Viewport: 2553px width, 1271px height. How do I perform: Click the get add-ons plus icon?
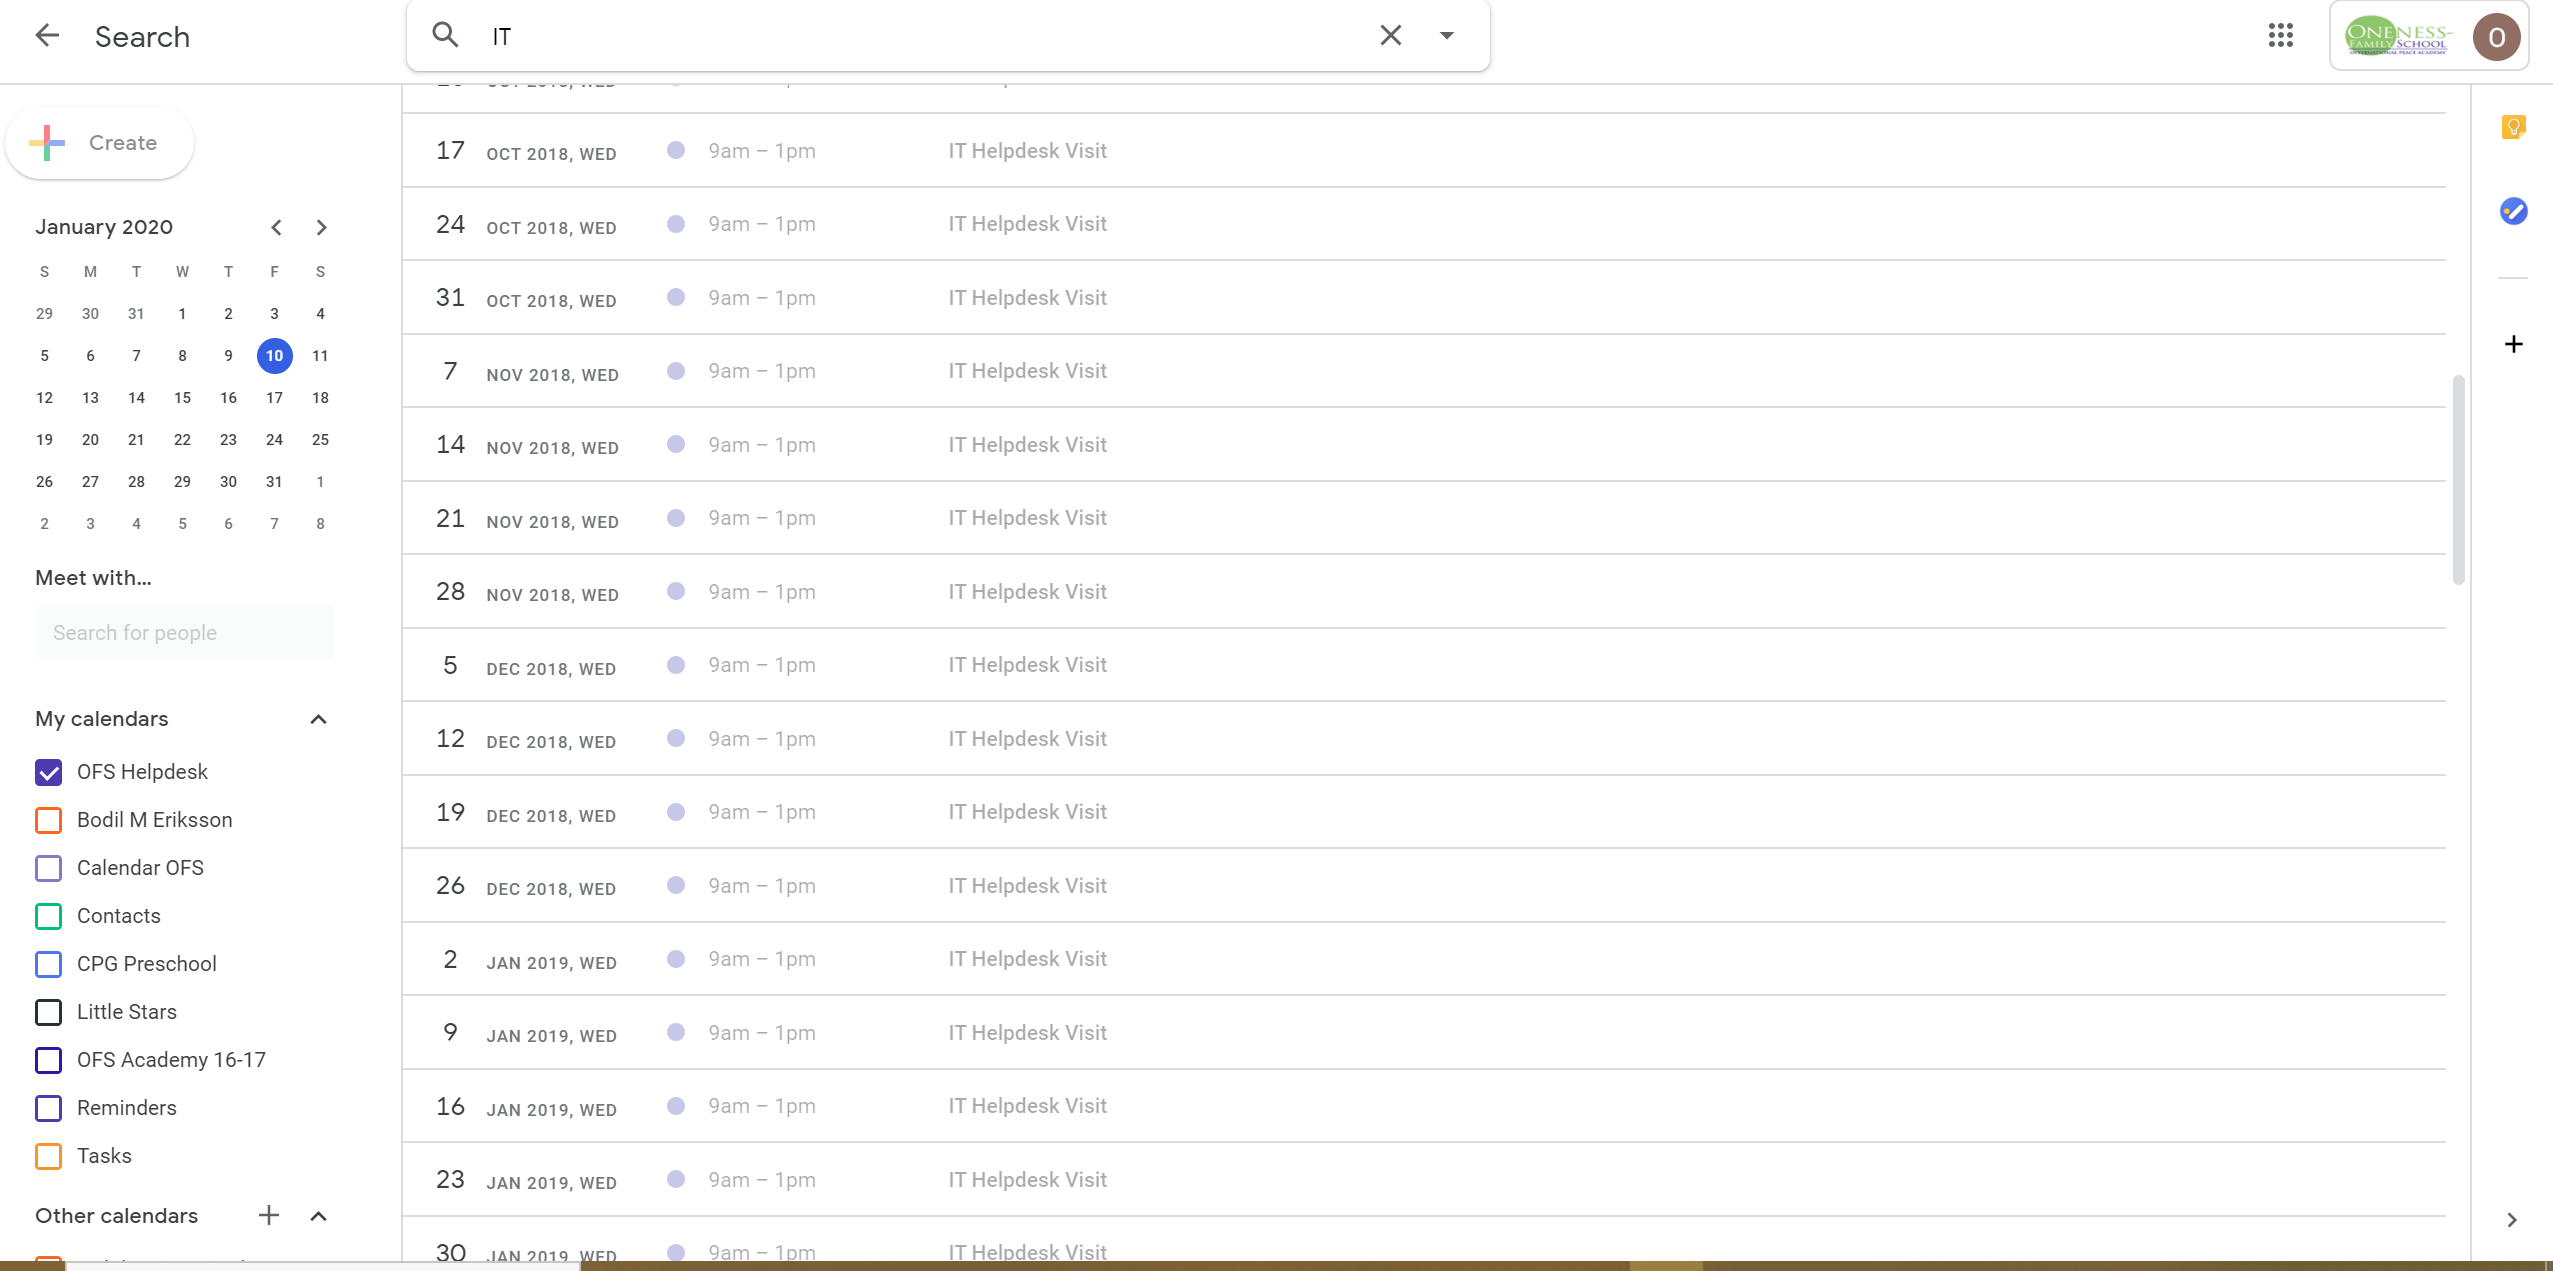2513,344
